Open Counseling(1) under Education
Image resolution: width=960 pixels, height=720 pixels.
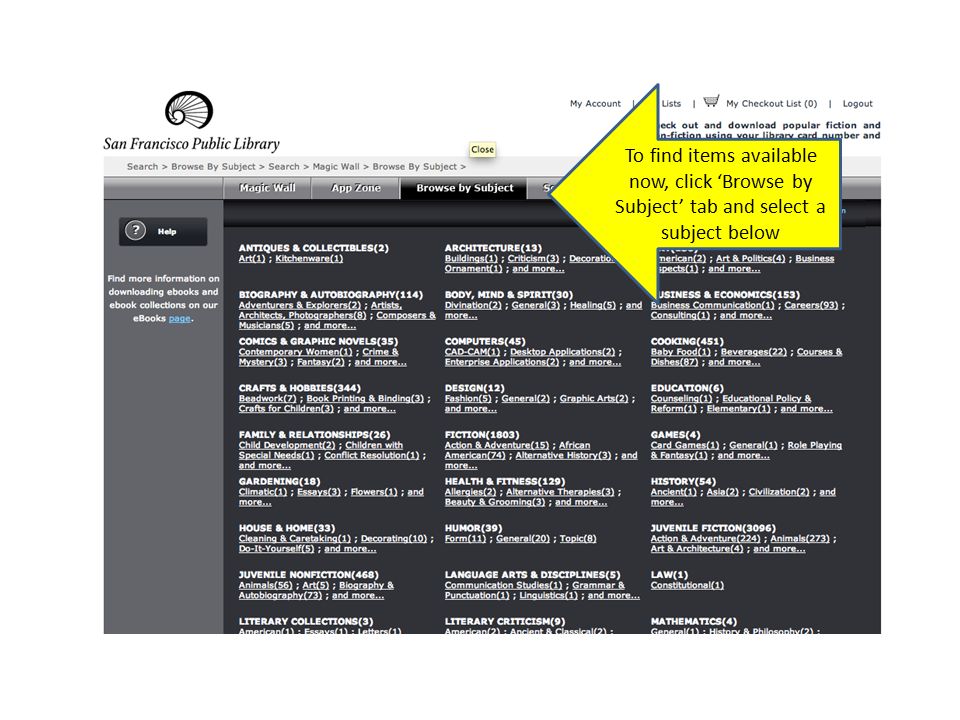click(681, 398)
